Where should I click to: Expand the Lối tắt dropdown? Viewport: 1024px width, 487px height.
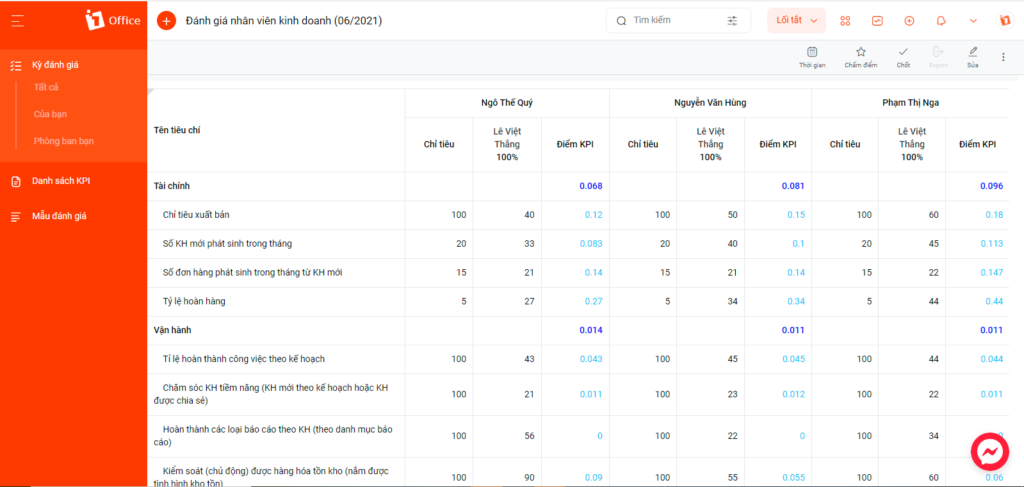coord(797,21)
